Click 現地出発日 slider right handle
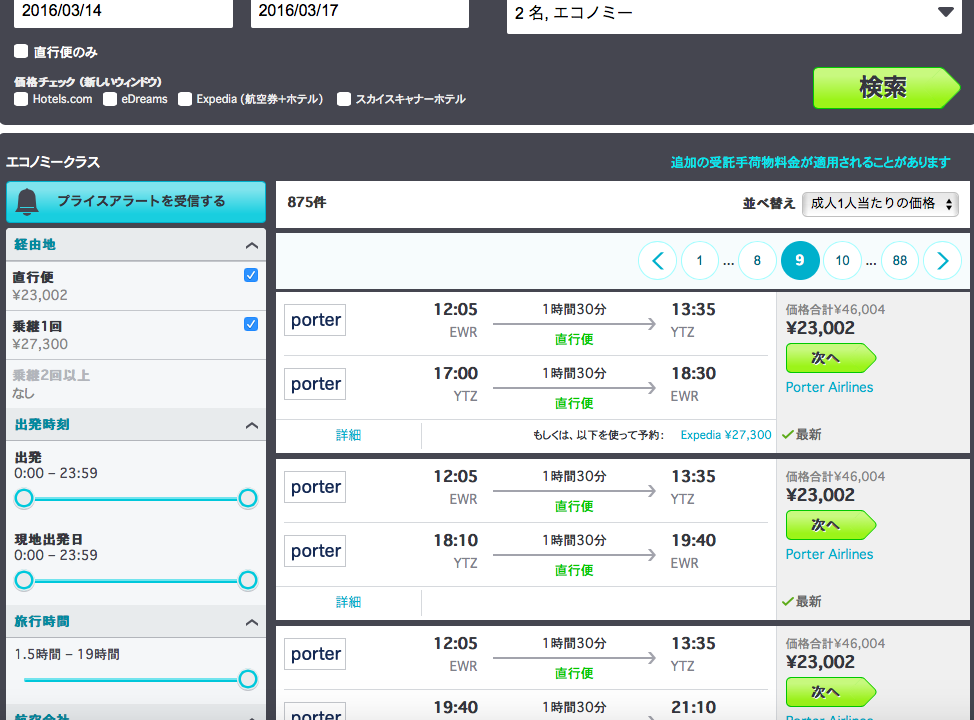974x720 pixels. 248,580
